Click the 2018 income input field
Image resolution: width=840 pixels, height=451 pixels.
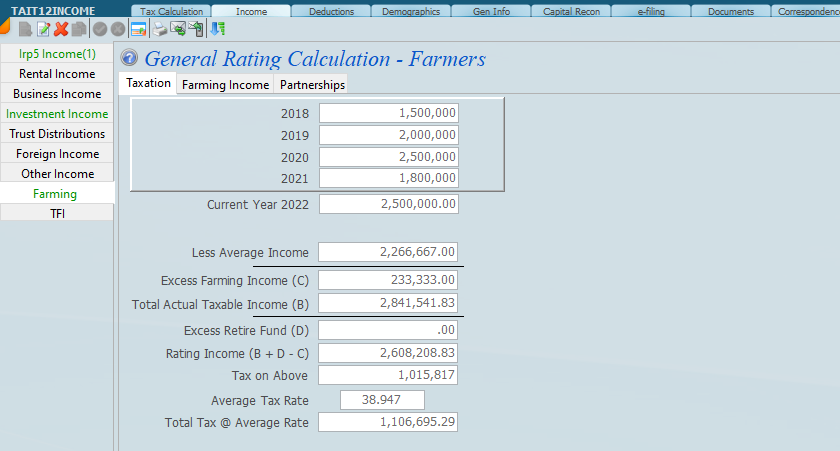388,113
